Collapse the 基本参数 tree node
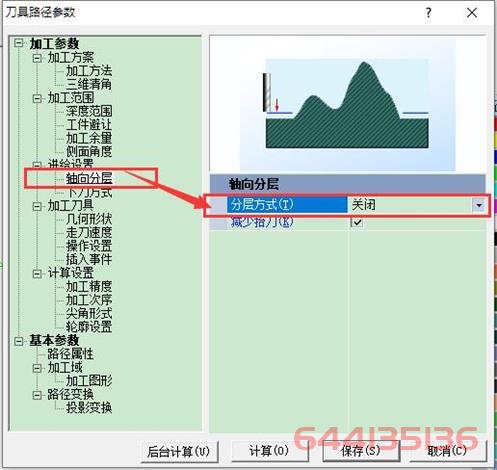497x470 pixels. tap(19, 341)
